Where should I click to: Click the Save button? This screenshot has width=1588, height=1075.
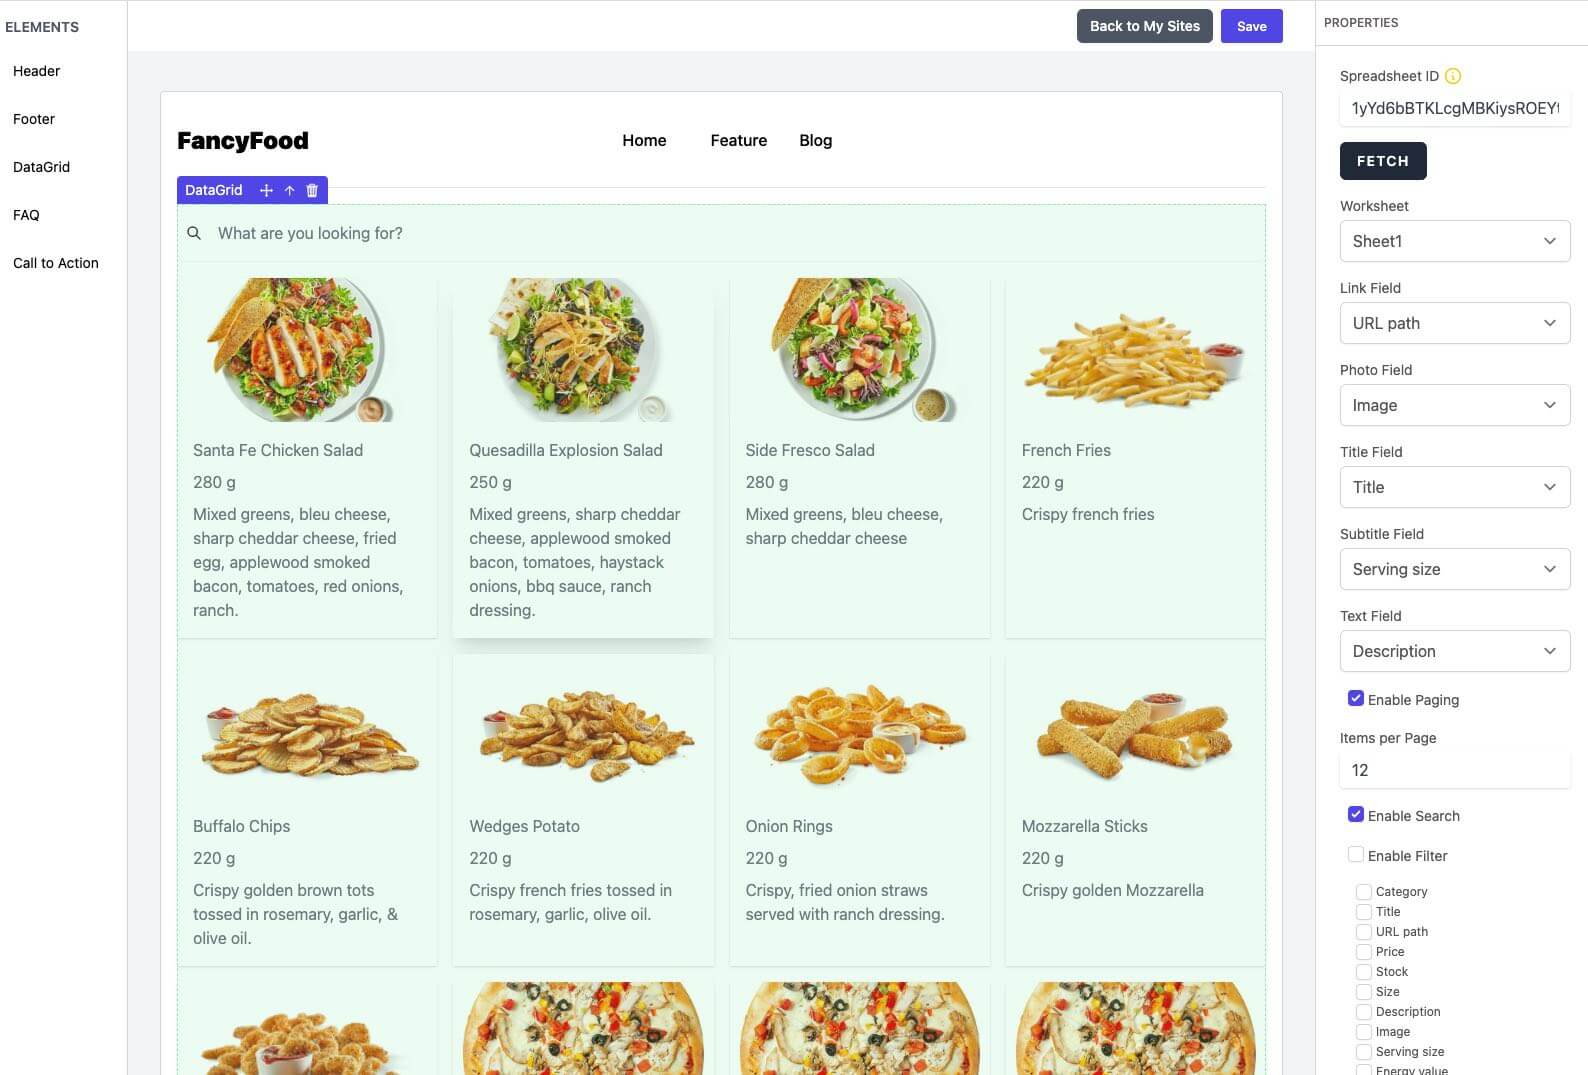pyautogui.click(x=1251, y=27)
